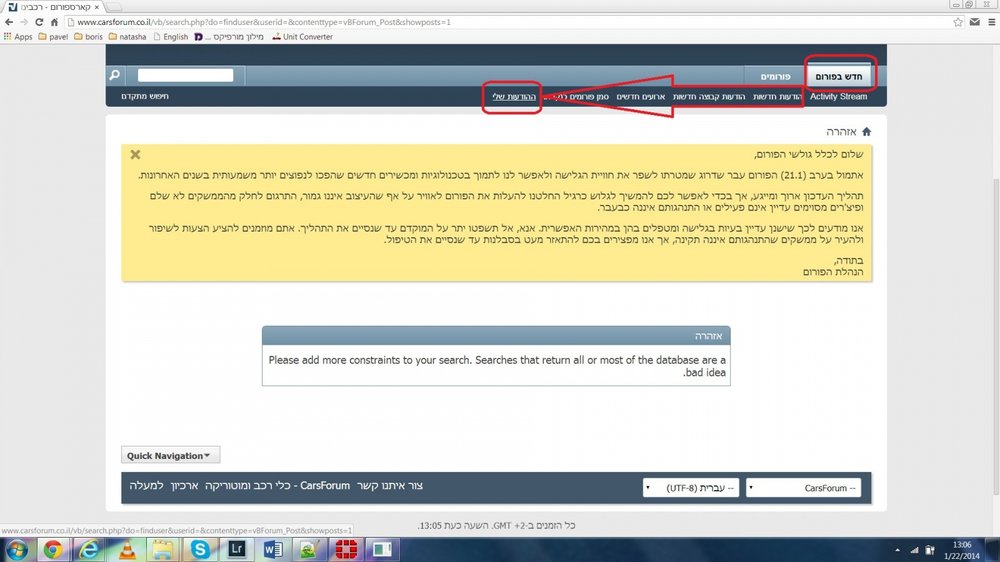Click the battery power tray icon

[930, 550]
